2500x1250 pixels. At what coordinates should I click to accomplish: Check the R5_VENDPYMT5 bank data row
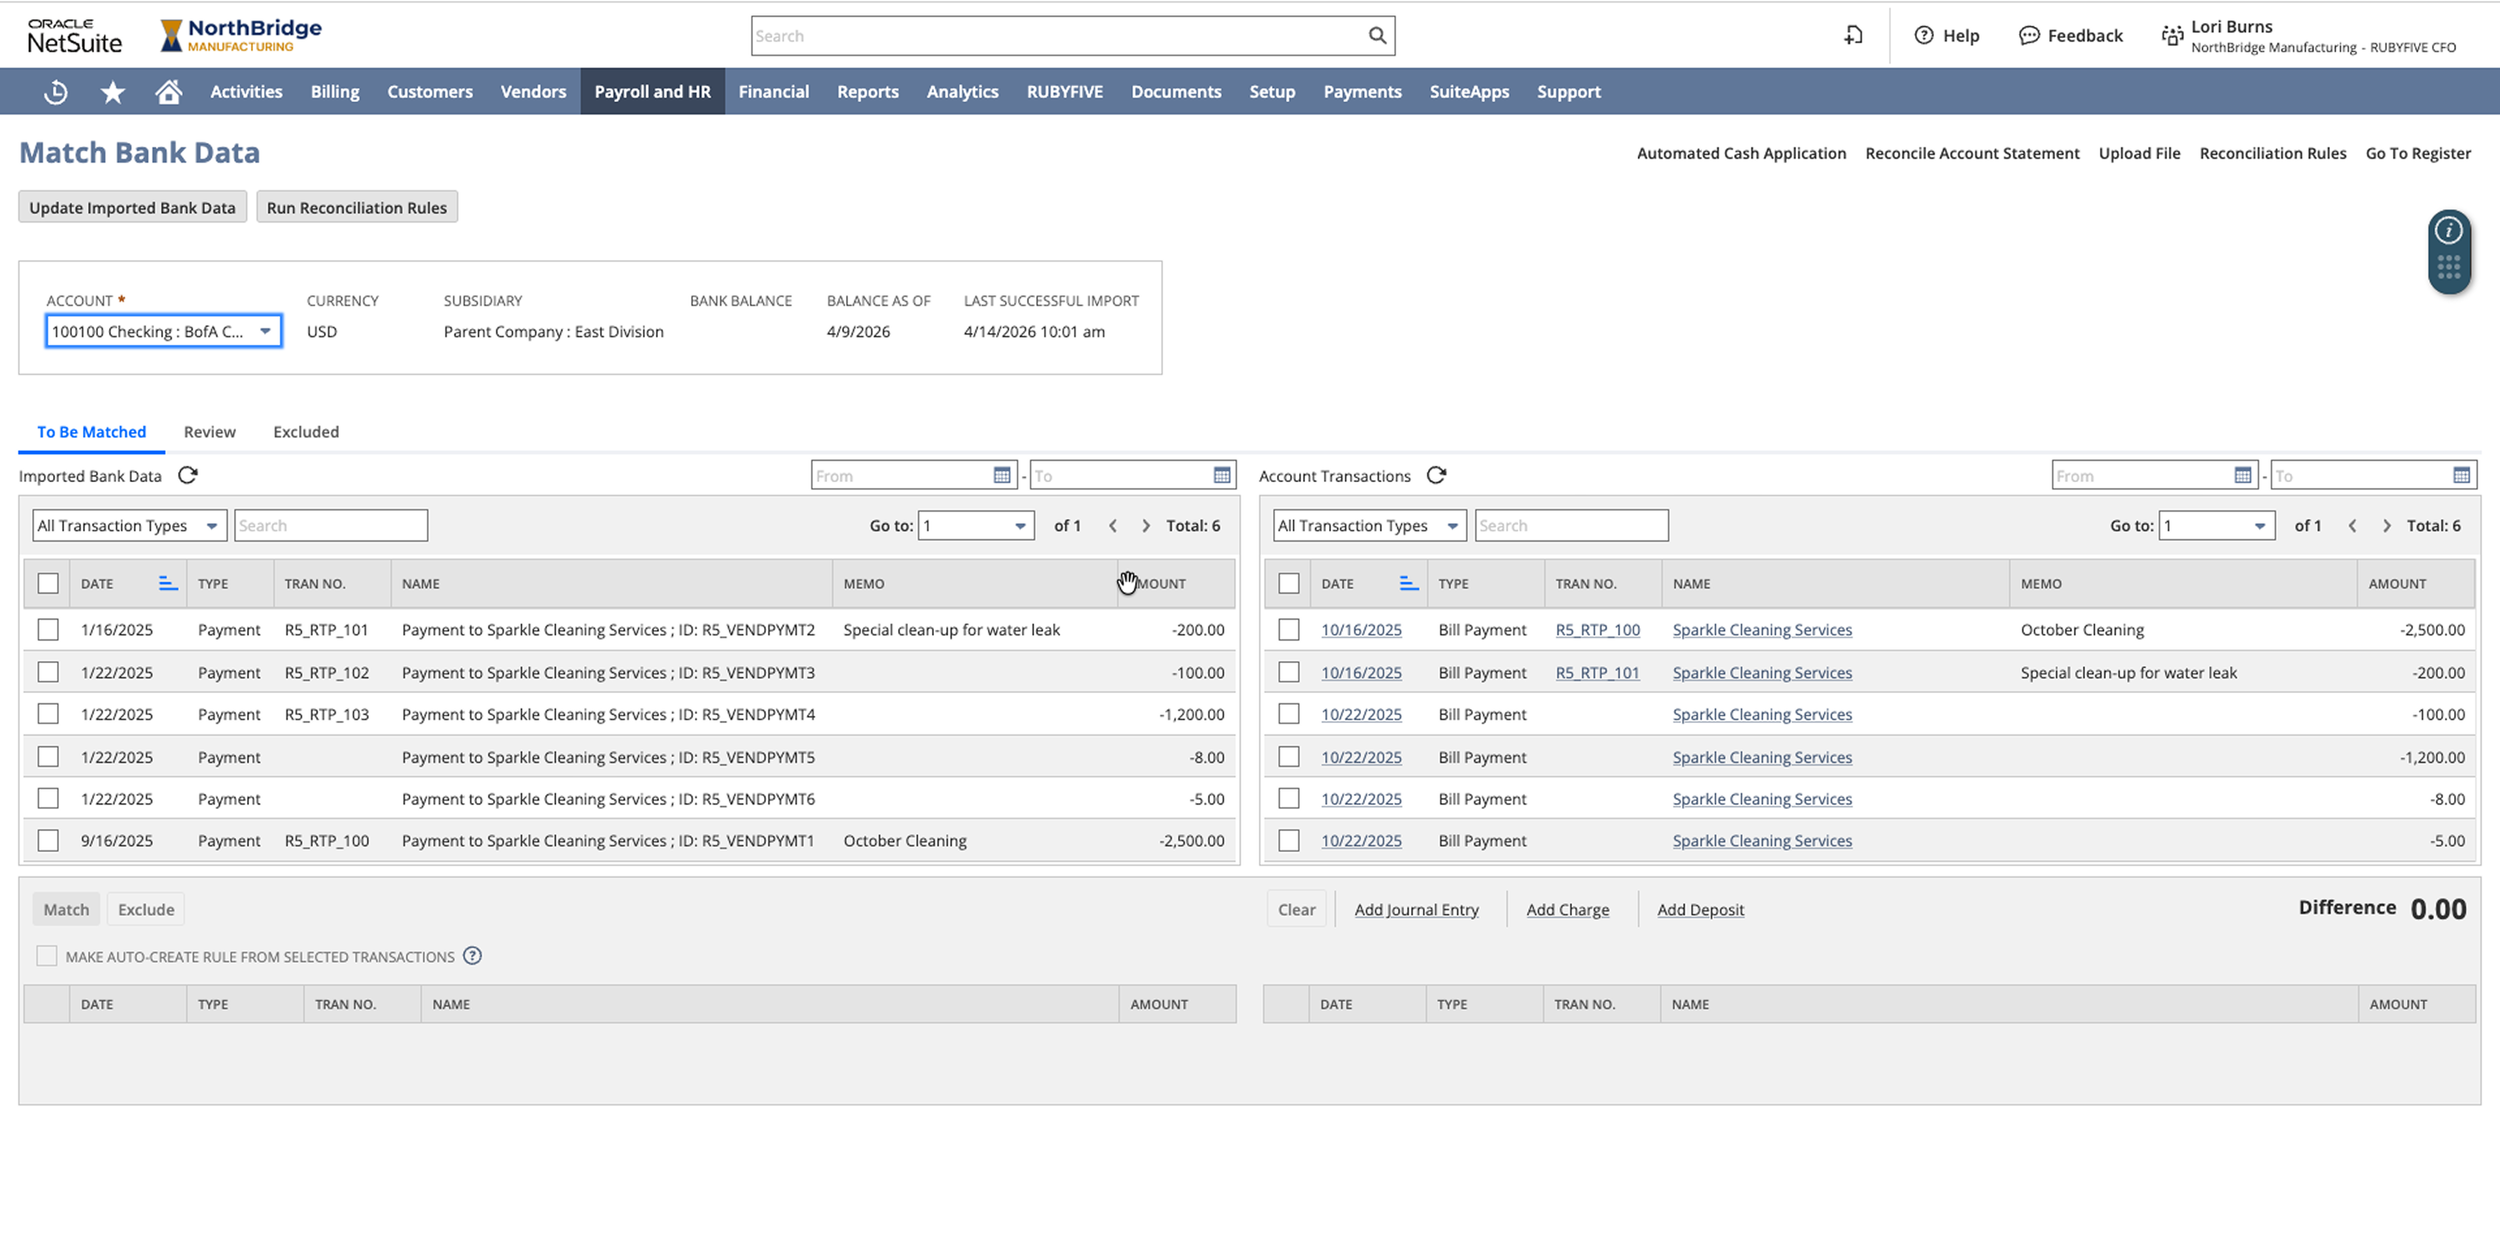coord(48,757)
